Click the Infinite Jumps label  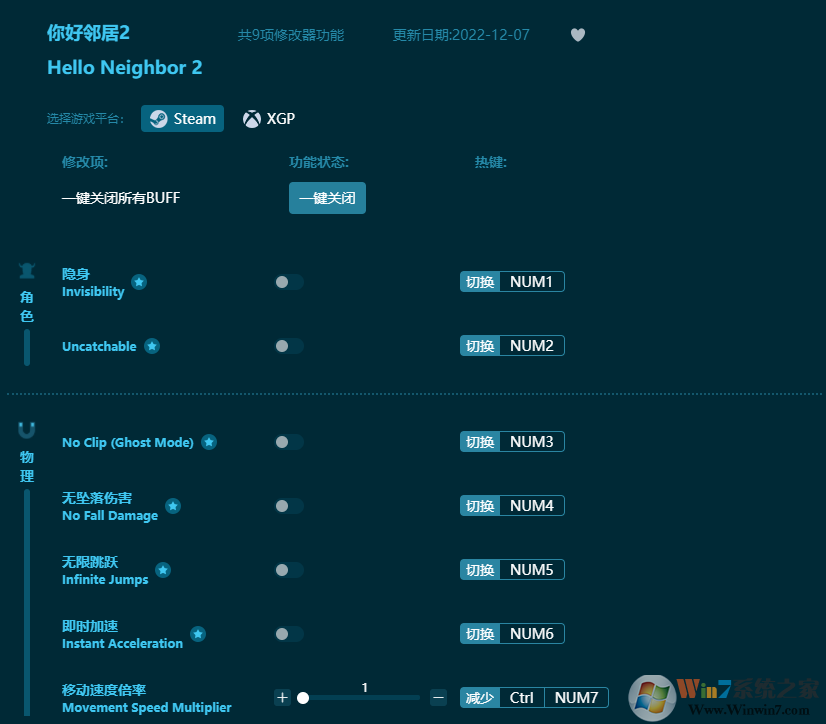tap(105, 571)
